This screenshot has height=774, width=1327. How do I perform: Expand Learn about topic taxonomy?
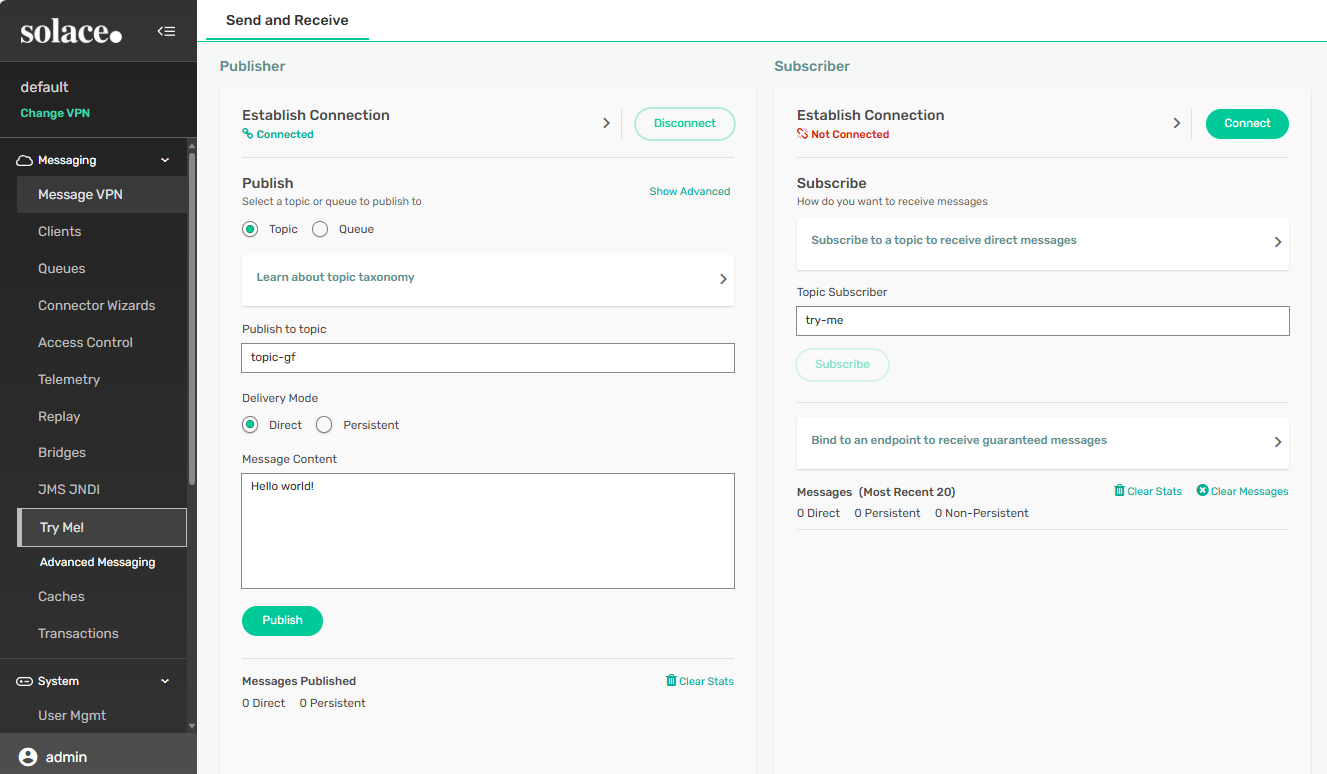coord(723,279)
